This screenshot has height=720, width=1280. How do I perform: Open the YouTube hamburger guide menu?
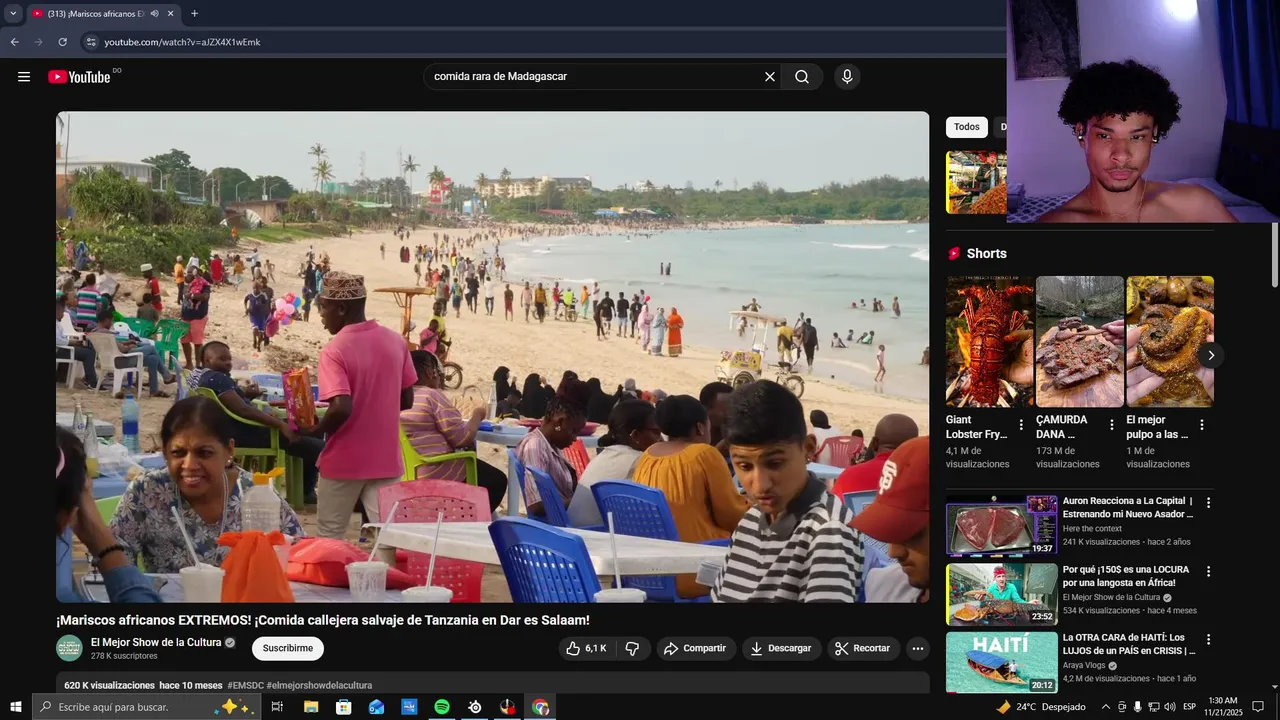click(24, 77)
